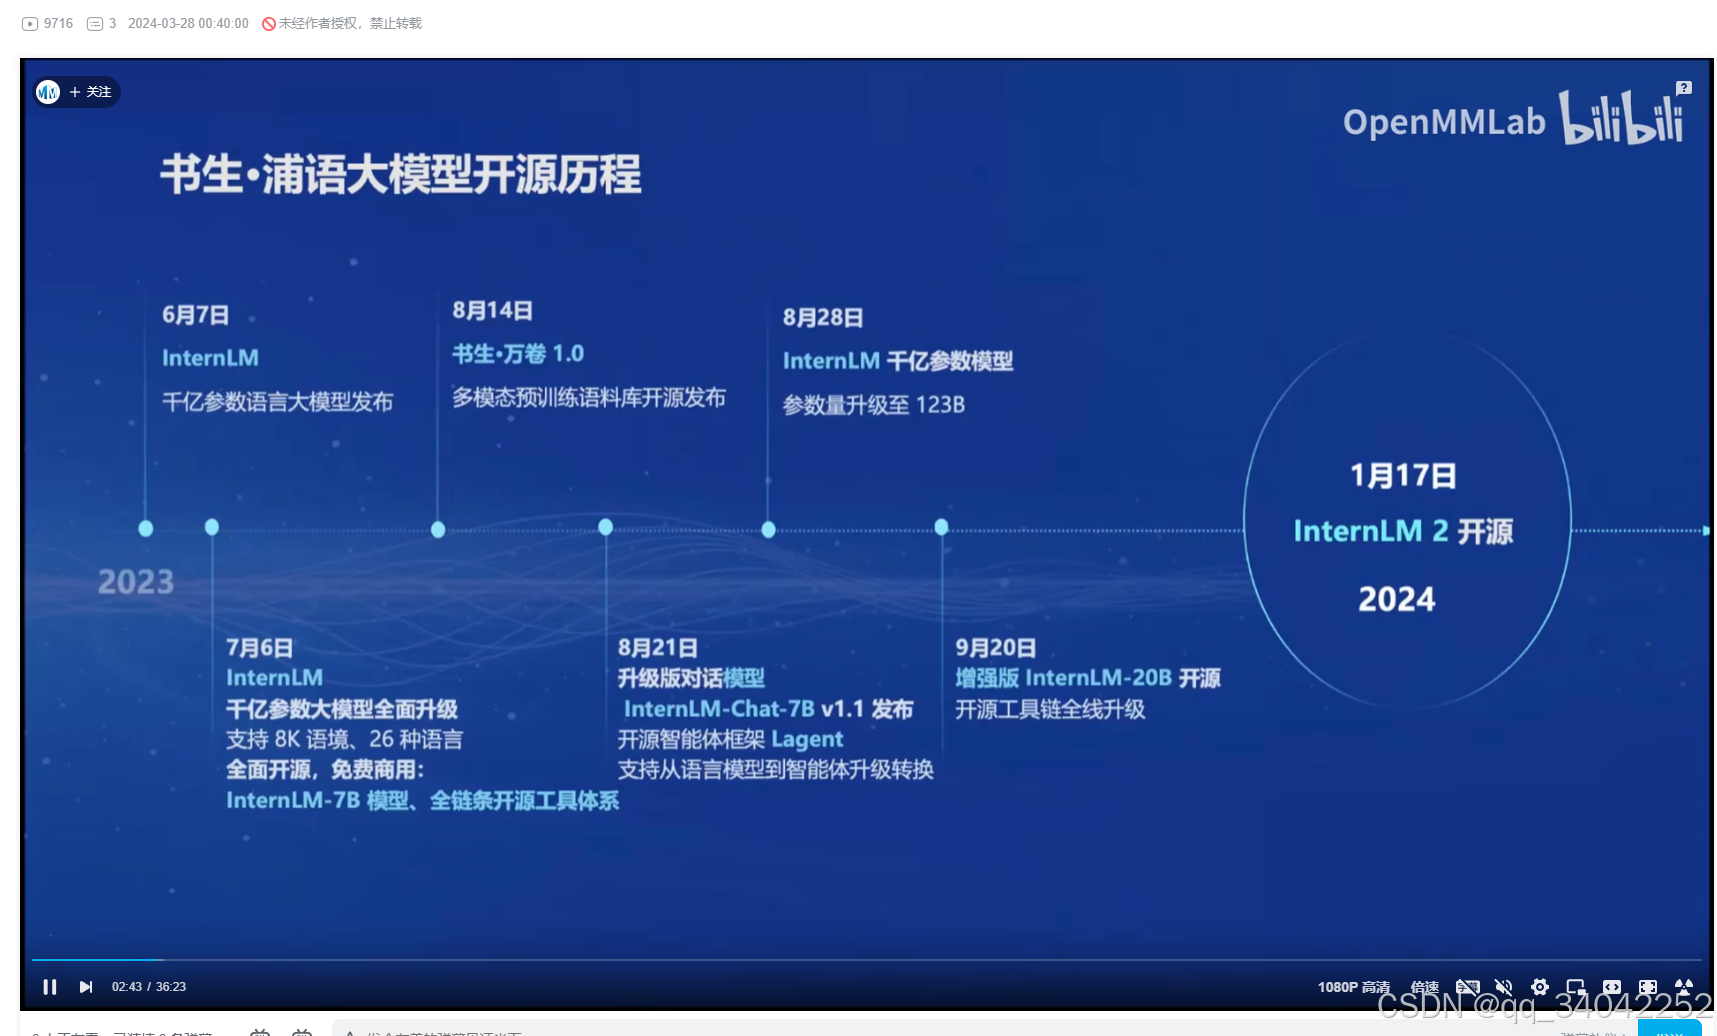Open the uploader avatar in video corner
This screenshot has width=1717, height=1036.
click(x=47, y=92)
